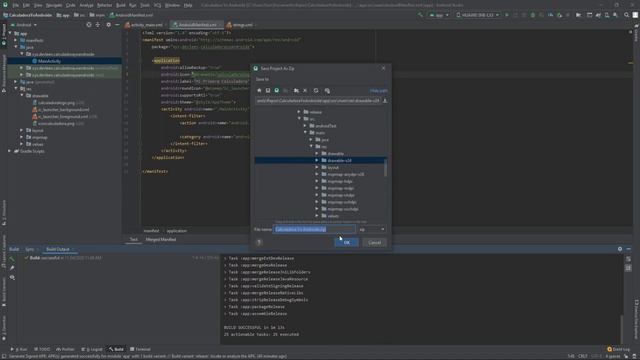Select the drawable-v24 folder row
The width and height of the screenshot is (640, 360).
point(320,160)
